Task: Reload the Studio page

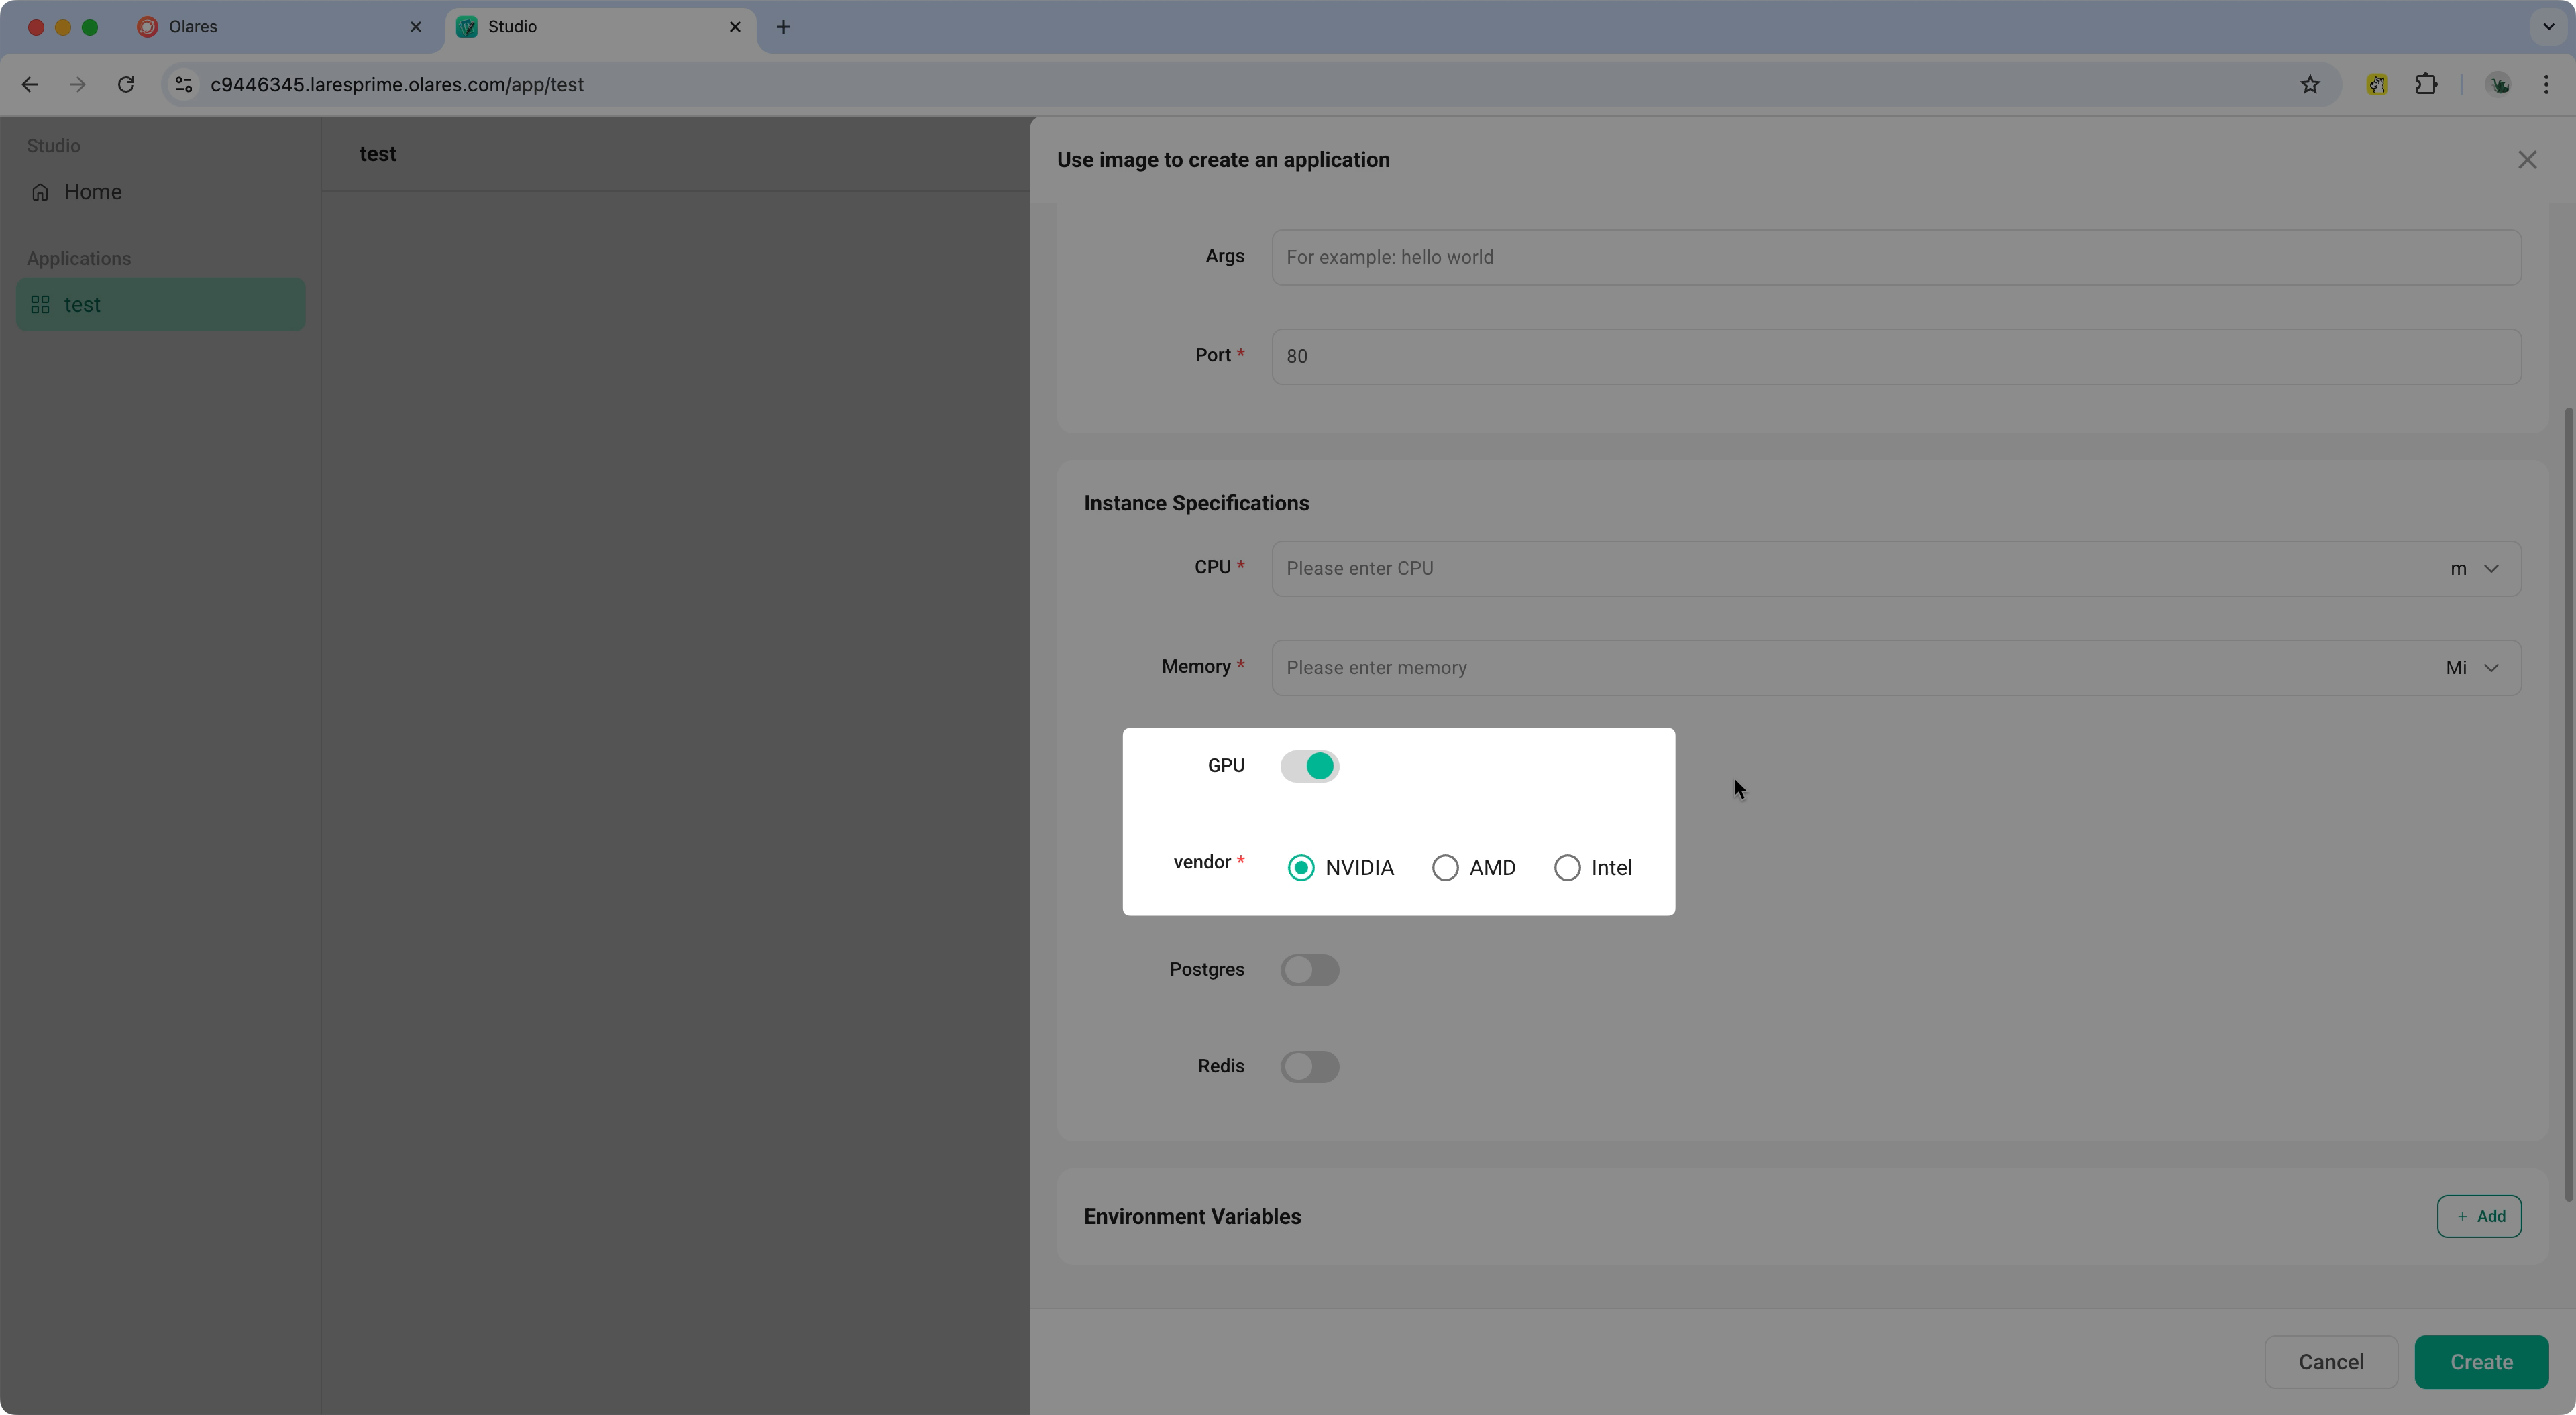Action: (x=126, y=84)
